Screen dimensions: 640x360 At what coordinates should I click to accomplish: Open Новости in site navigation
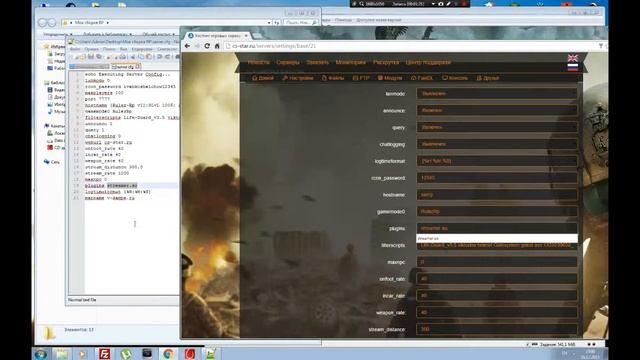pyautogui.click(x=258, y=62)
